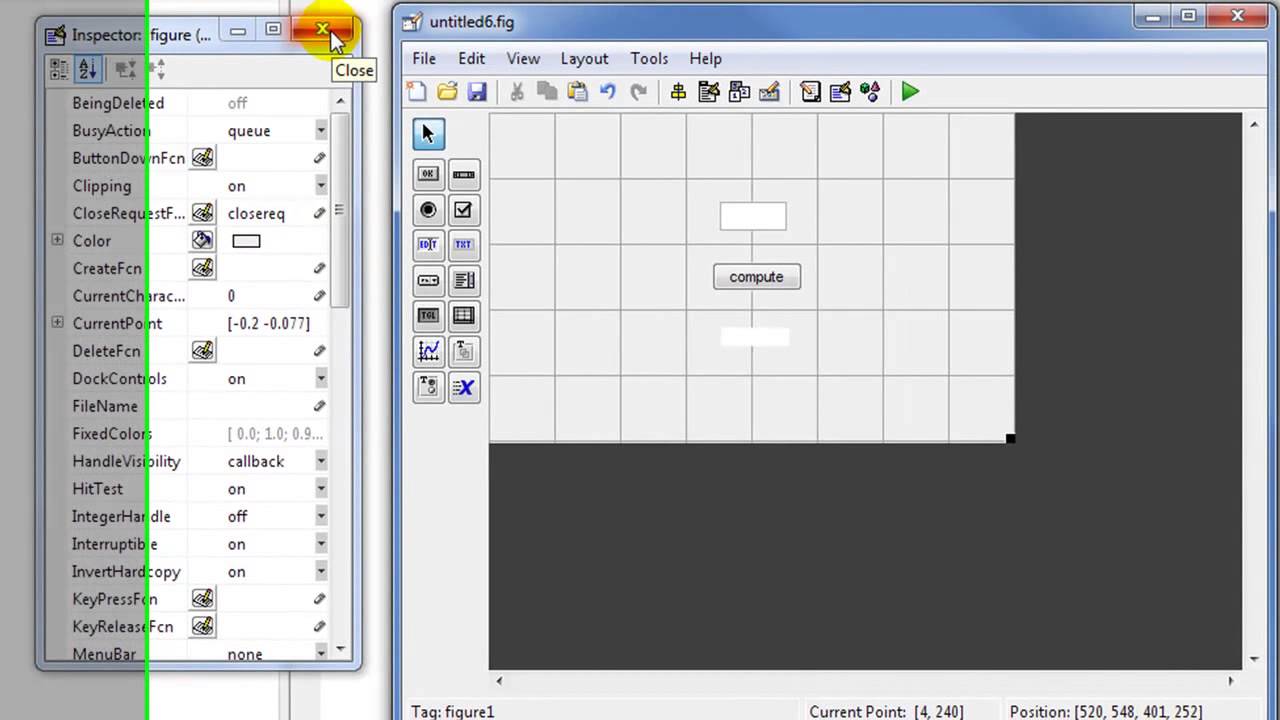Open the View menu
The width and height of the screenshot is (1280, 720).
tap(523, 59)
